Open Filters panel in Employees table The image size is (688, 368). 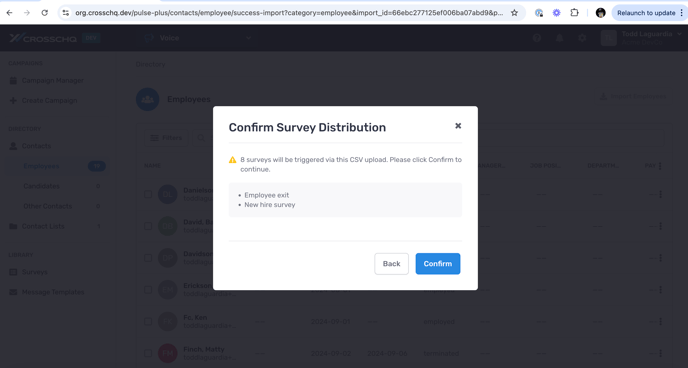166,138
